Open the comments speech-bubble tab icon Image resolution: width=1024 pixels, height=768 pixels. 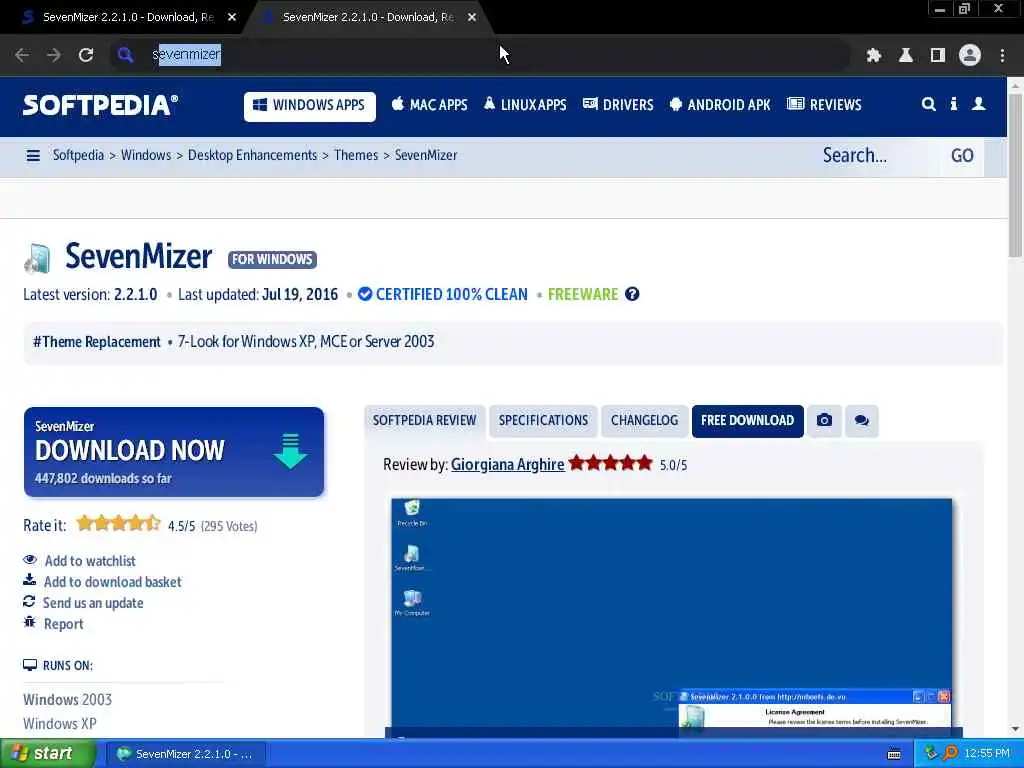pyautogui.click(x=861, y=421)
